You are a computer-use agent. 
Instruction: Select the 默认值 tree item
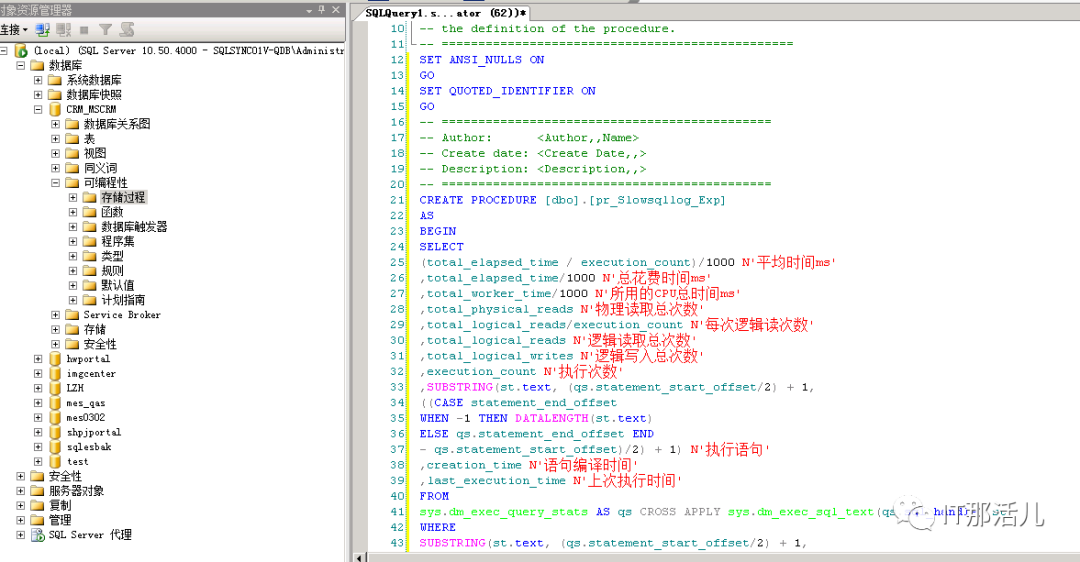(x=118, y=285)
